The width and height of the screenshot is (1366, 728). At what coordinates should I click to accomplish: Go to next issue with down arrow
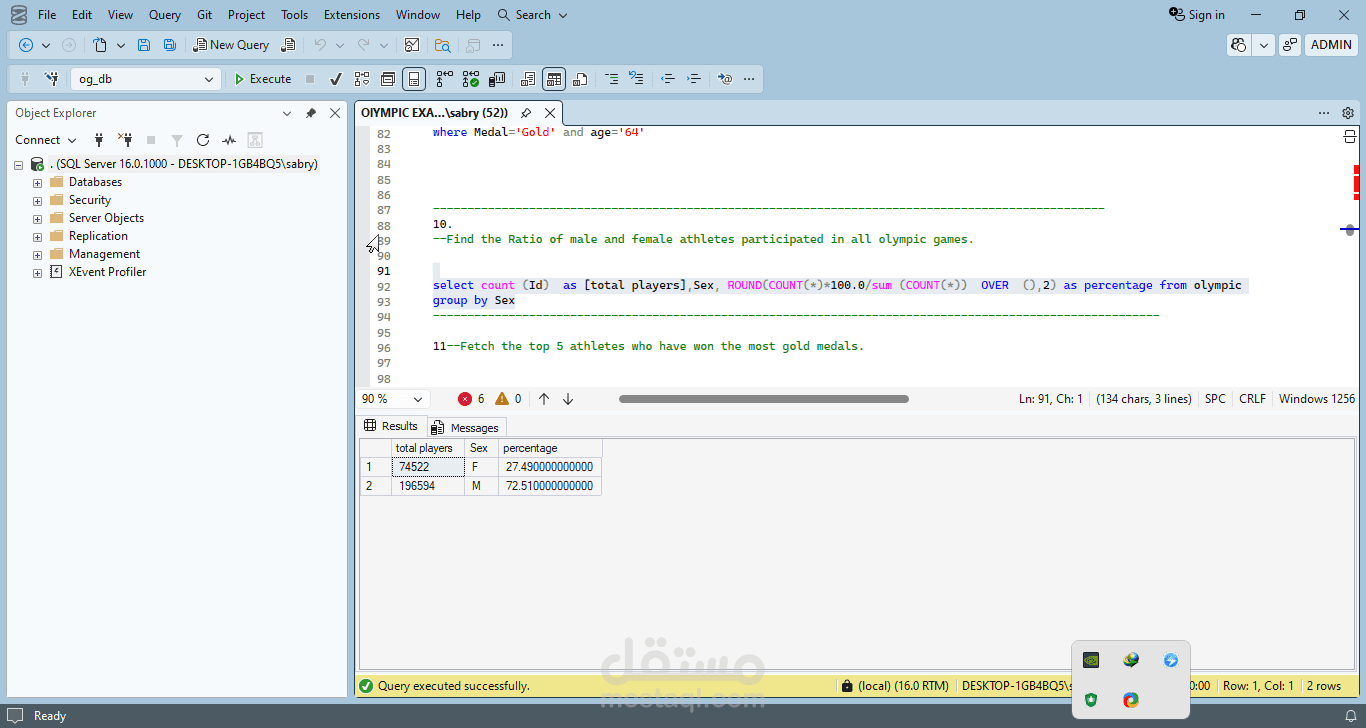(x=568, y=399)
